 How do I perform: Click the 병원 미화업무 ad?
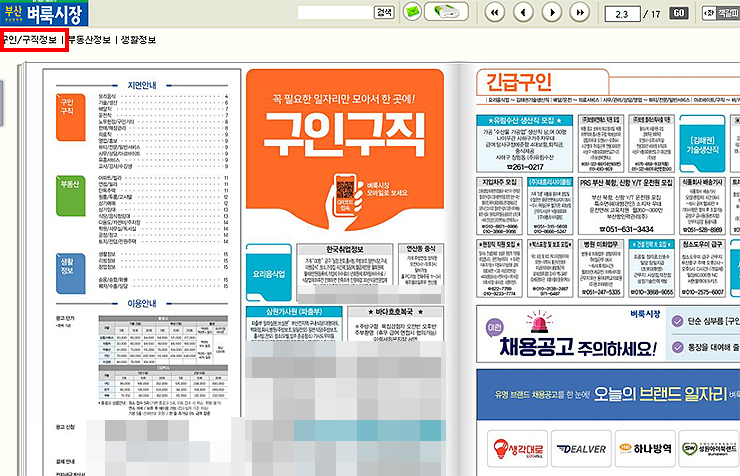tap(601, 268)
